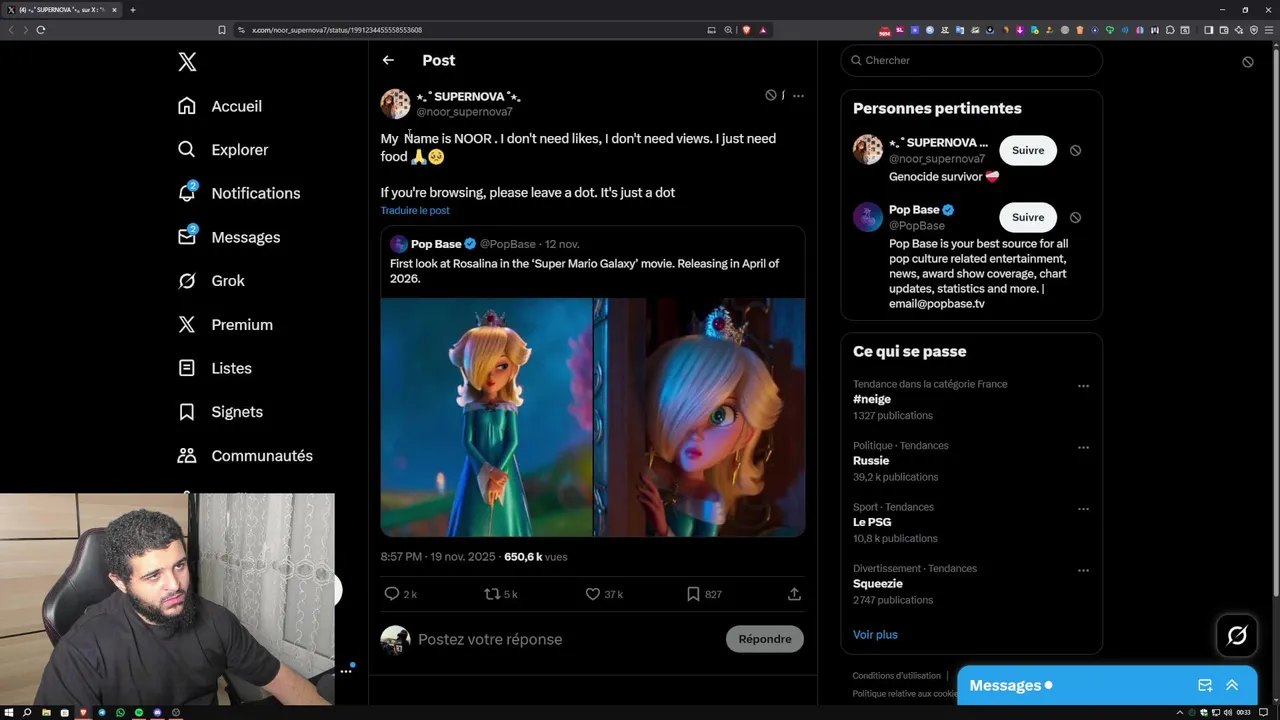Click the Répondre button
Screen dimensions: 1280x720
(765, 639)
